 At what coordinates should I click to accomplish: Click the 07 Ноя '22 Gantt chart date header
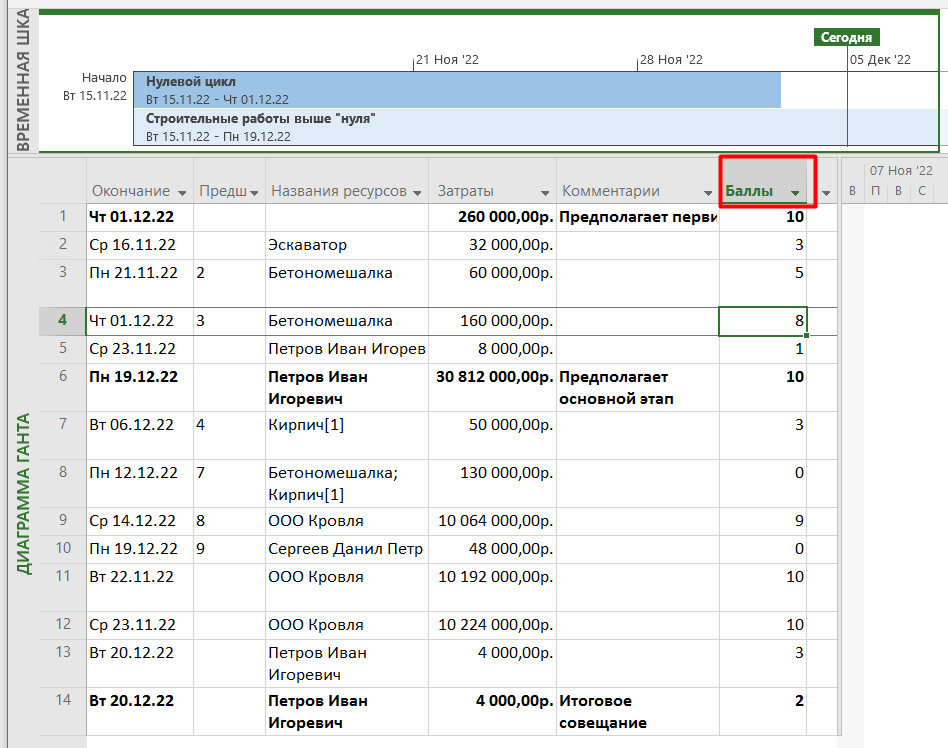click(x=901, y=171)
